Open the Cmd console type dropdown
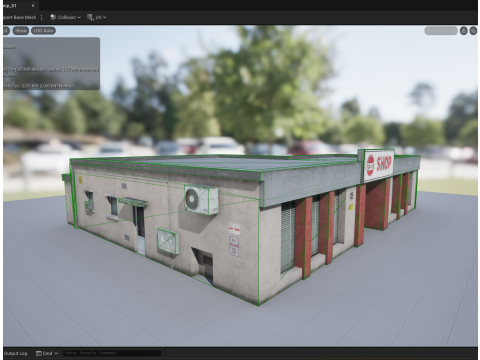This screenshot has width=480, height=360. [47, 353]
